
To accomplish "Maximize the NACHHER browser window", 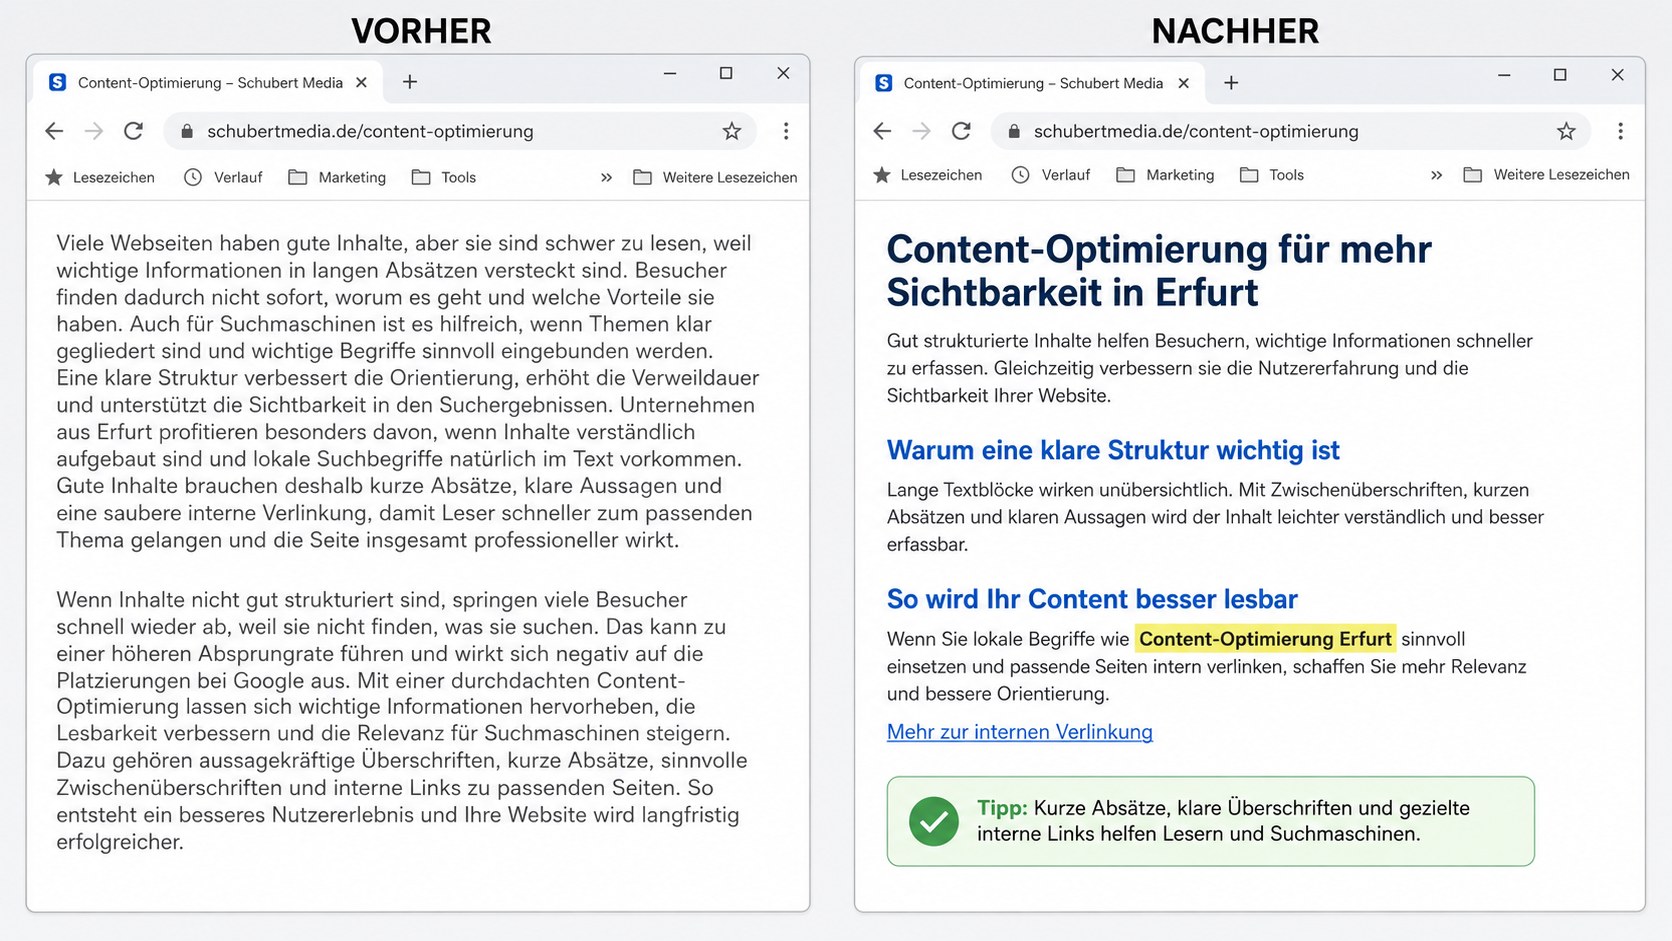I will click(1560, 75).
